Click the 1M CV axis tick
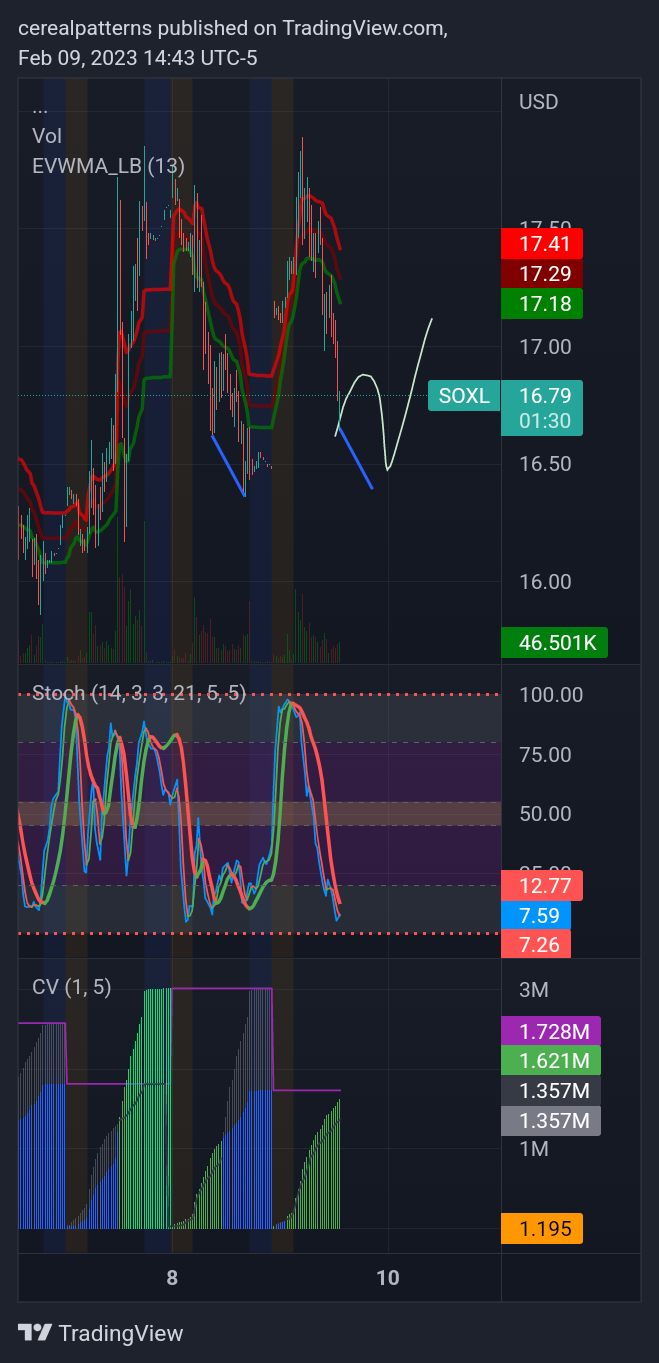Image resolution: width=659 pixels, height=1363 pixels. coord(534,1149)
